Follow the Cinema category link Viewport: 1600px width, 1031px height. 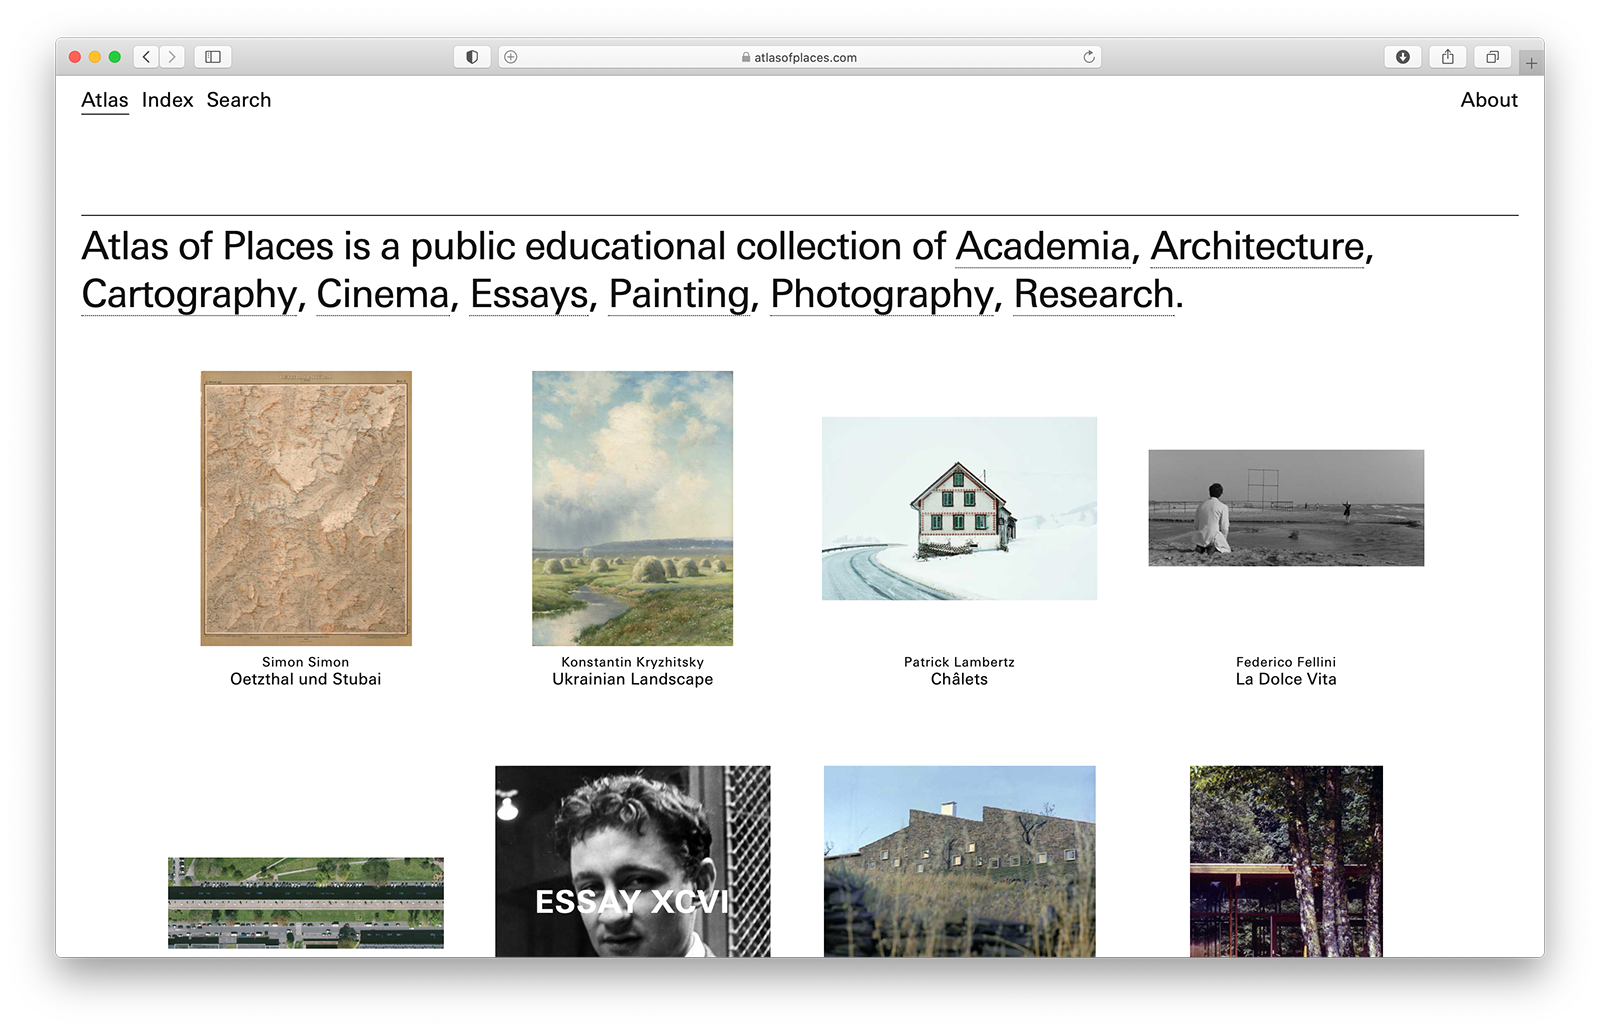pyautogui.click(x=383, y=294)
